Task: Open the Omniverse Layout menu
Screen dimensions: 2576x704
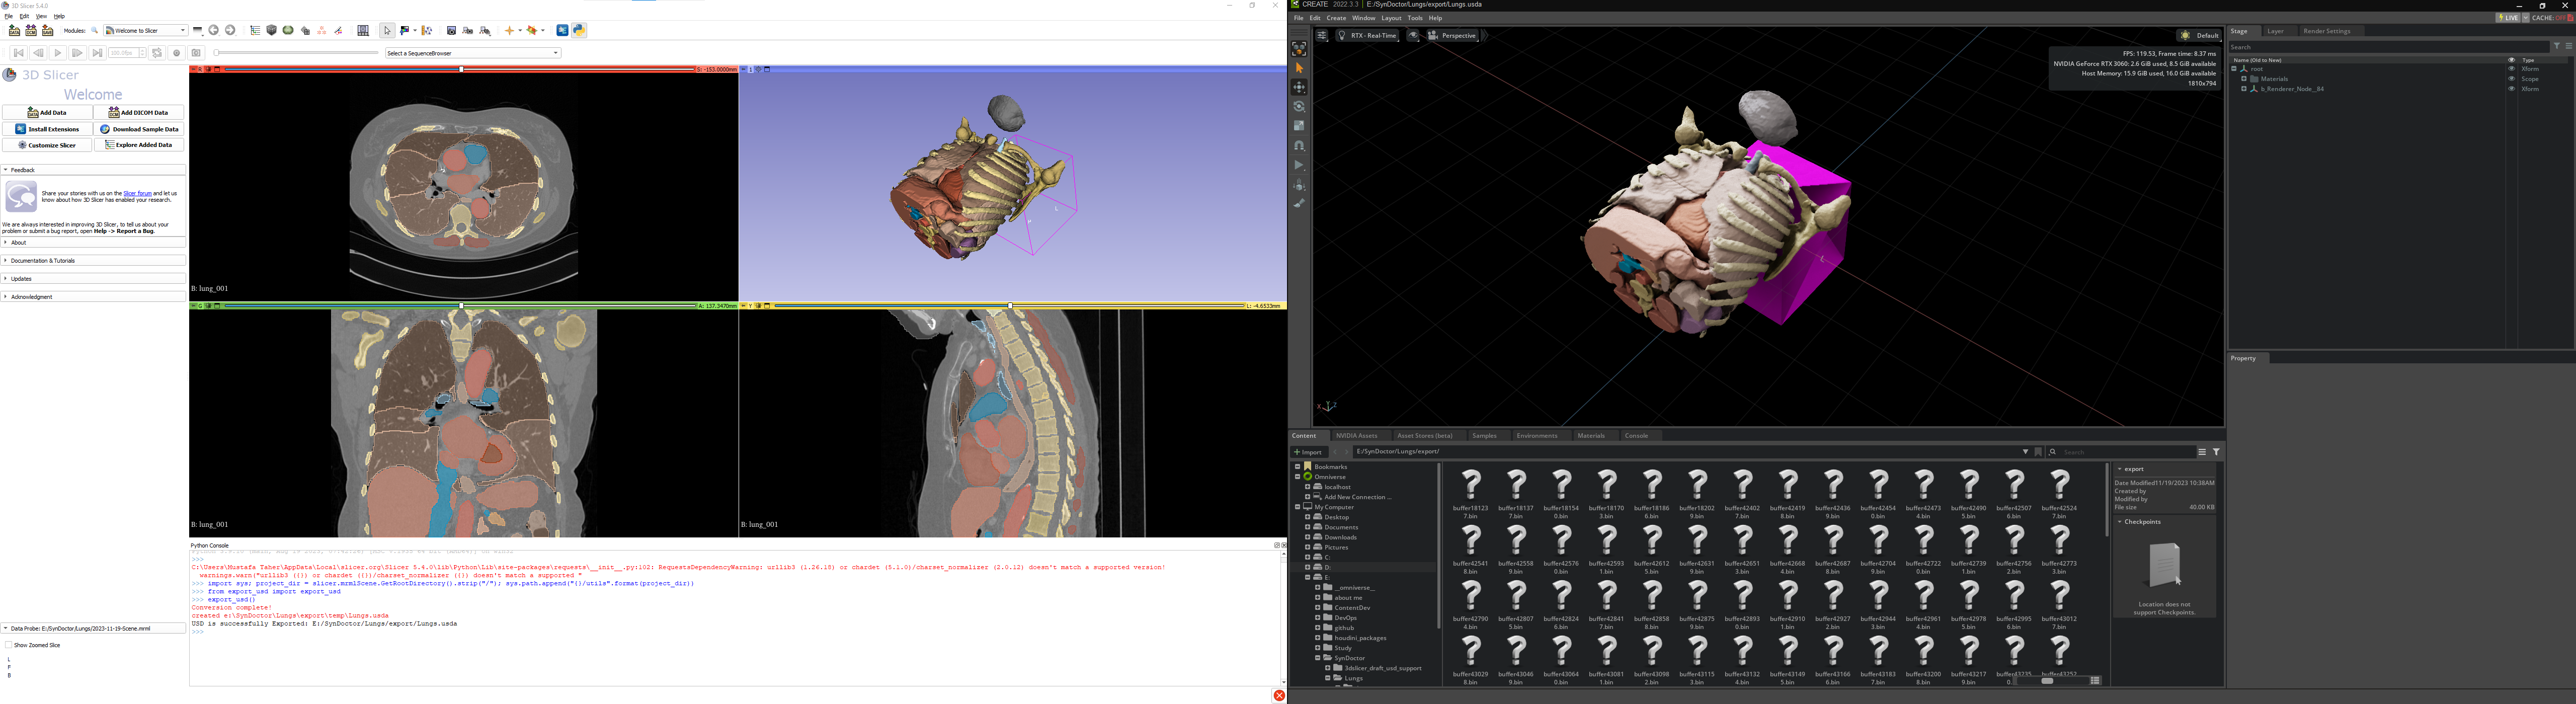Action: [x=1391, y=18]
